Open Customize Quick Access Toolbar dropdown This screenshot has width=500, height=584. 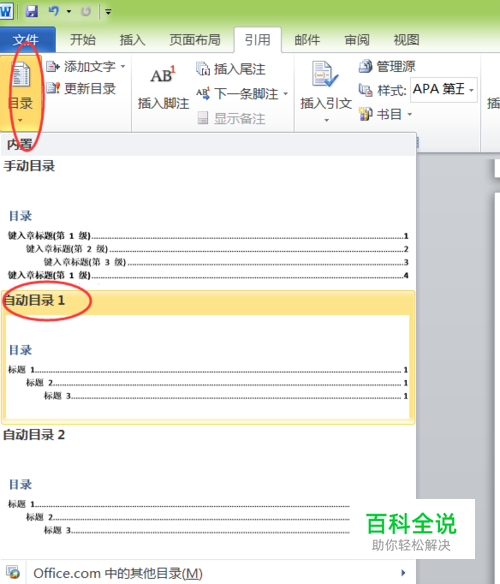pos(108,12)
